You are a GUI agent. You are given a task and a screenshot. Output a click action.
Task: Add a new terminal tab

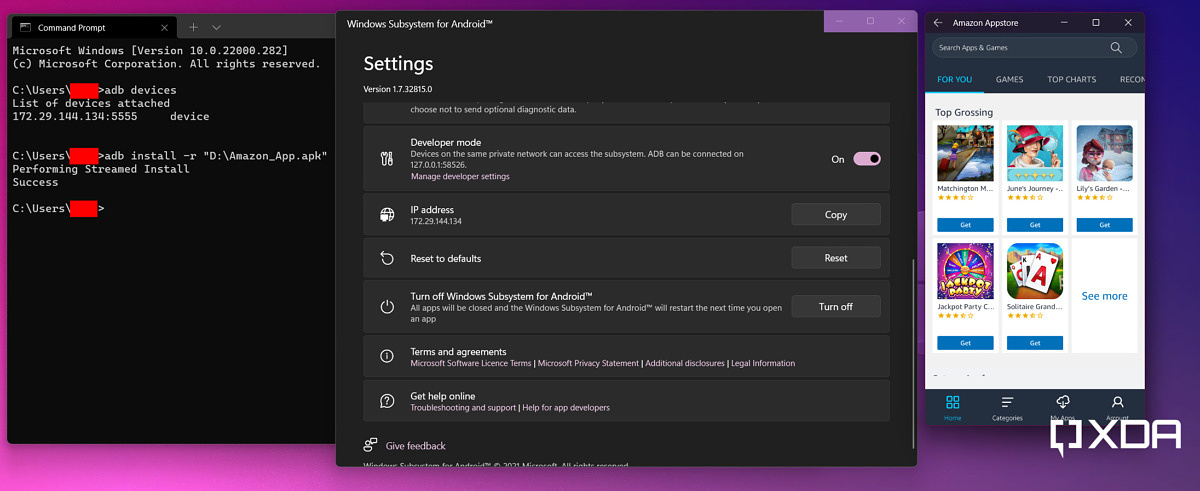(194, 27)
